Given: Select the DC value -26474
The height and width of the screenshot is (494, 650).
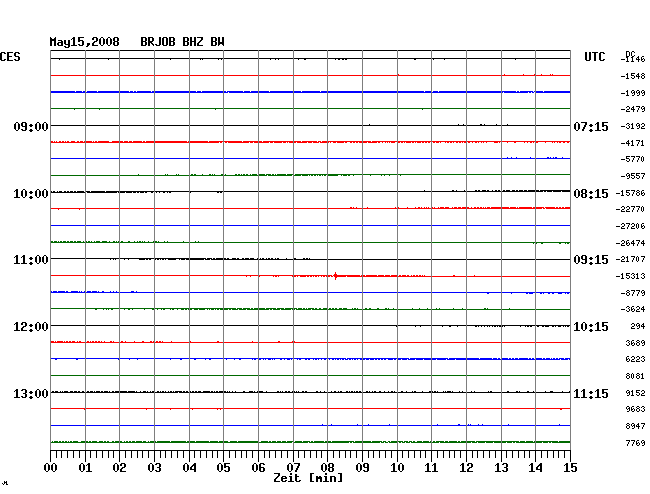Looking at the screenshot, I should click(631, 243).
